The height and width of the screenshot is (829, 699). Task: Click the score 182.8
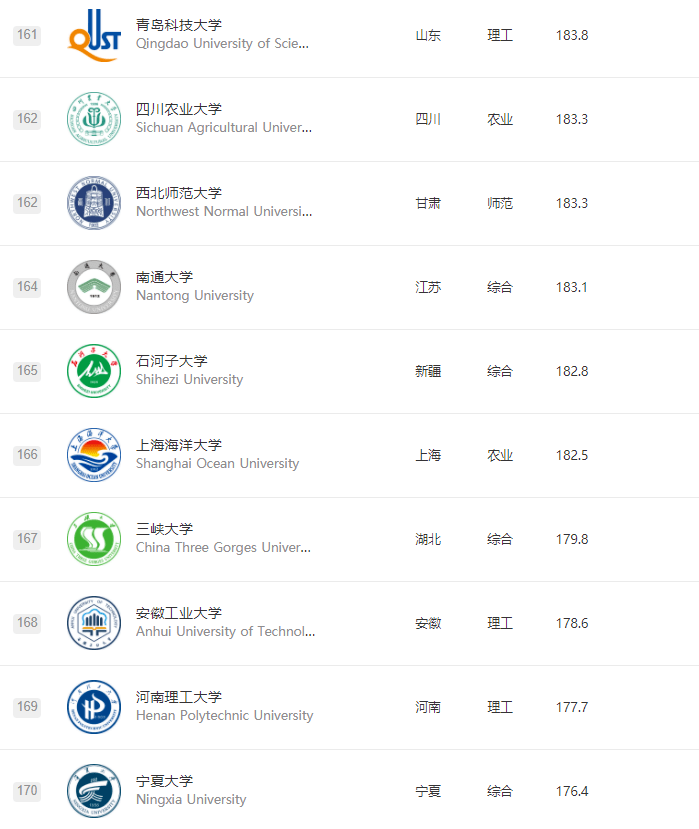coord(572,372)
